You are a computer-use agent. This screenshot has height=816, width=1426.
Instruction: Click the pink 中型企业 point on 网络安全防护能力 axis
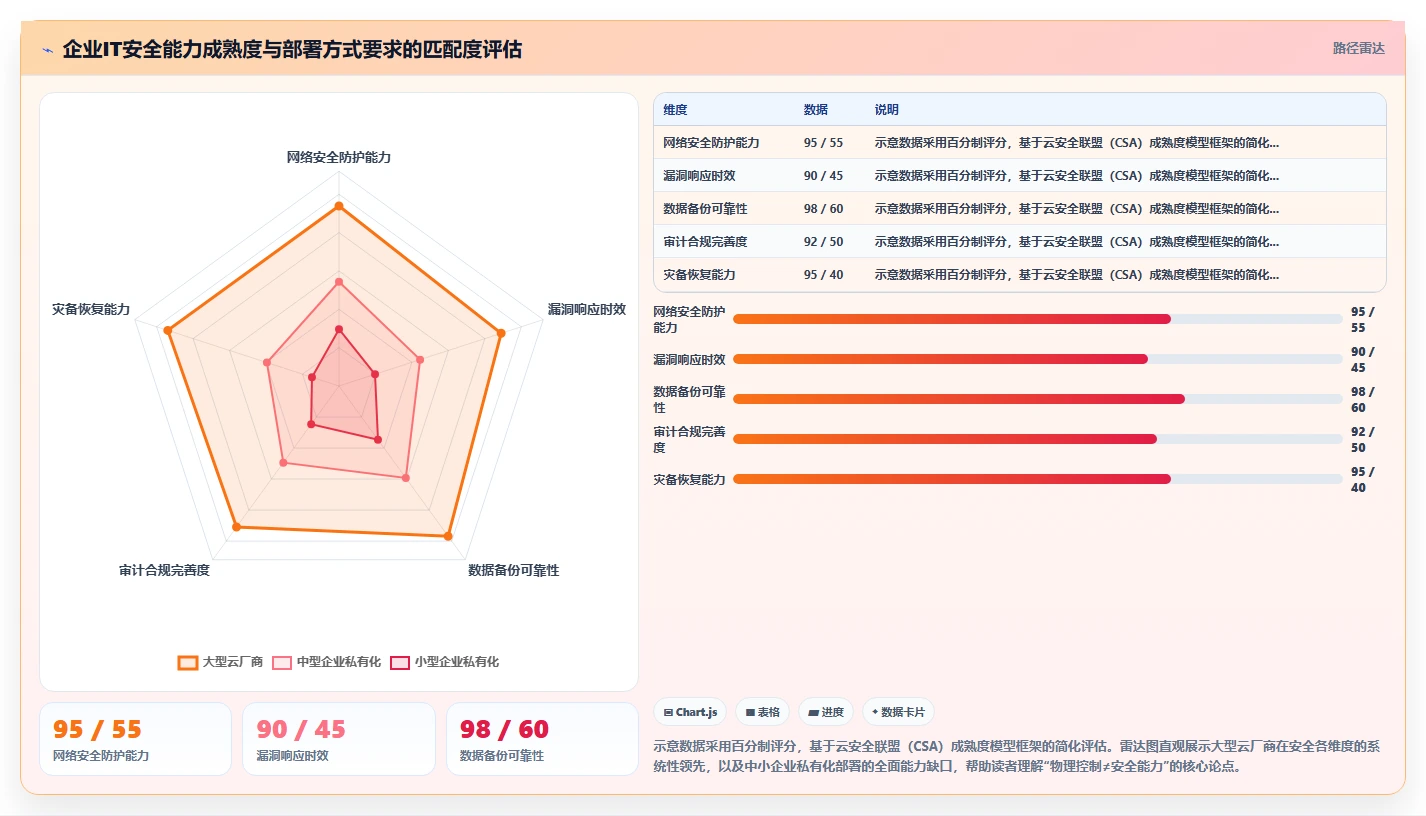339,282
